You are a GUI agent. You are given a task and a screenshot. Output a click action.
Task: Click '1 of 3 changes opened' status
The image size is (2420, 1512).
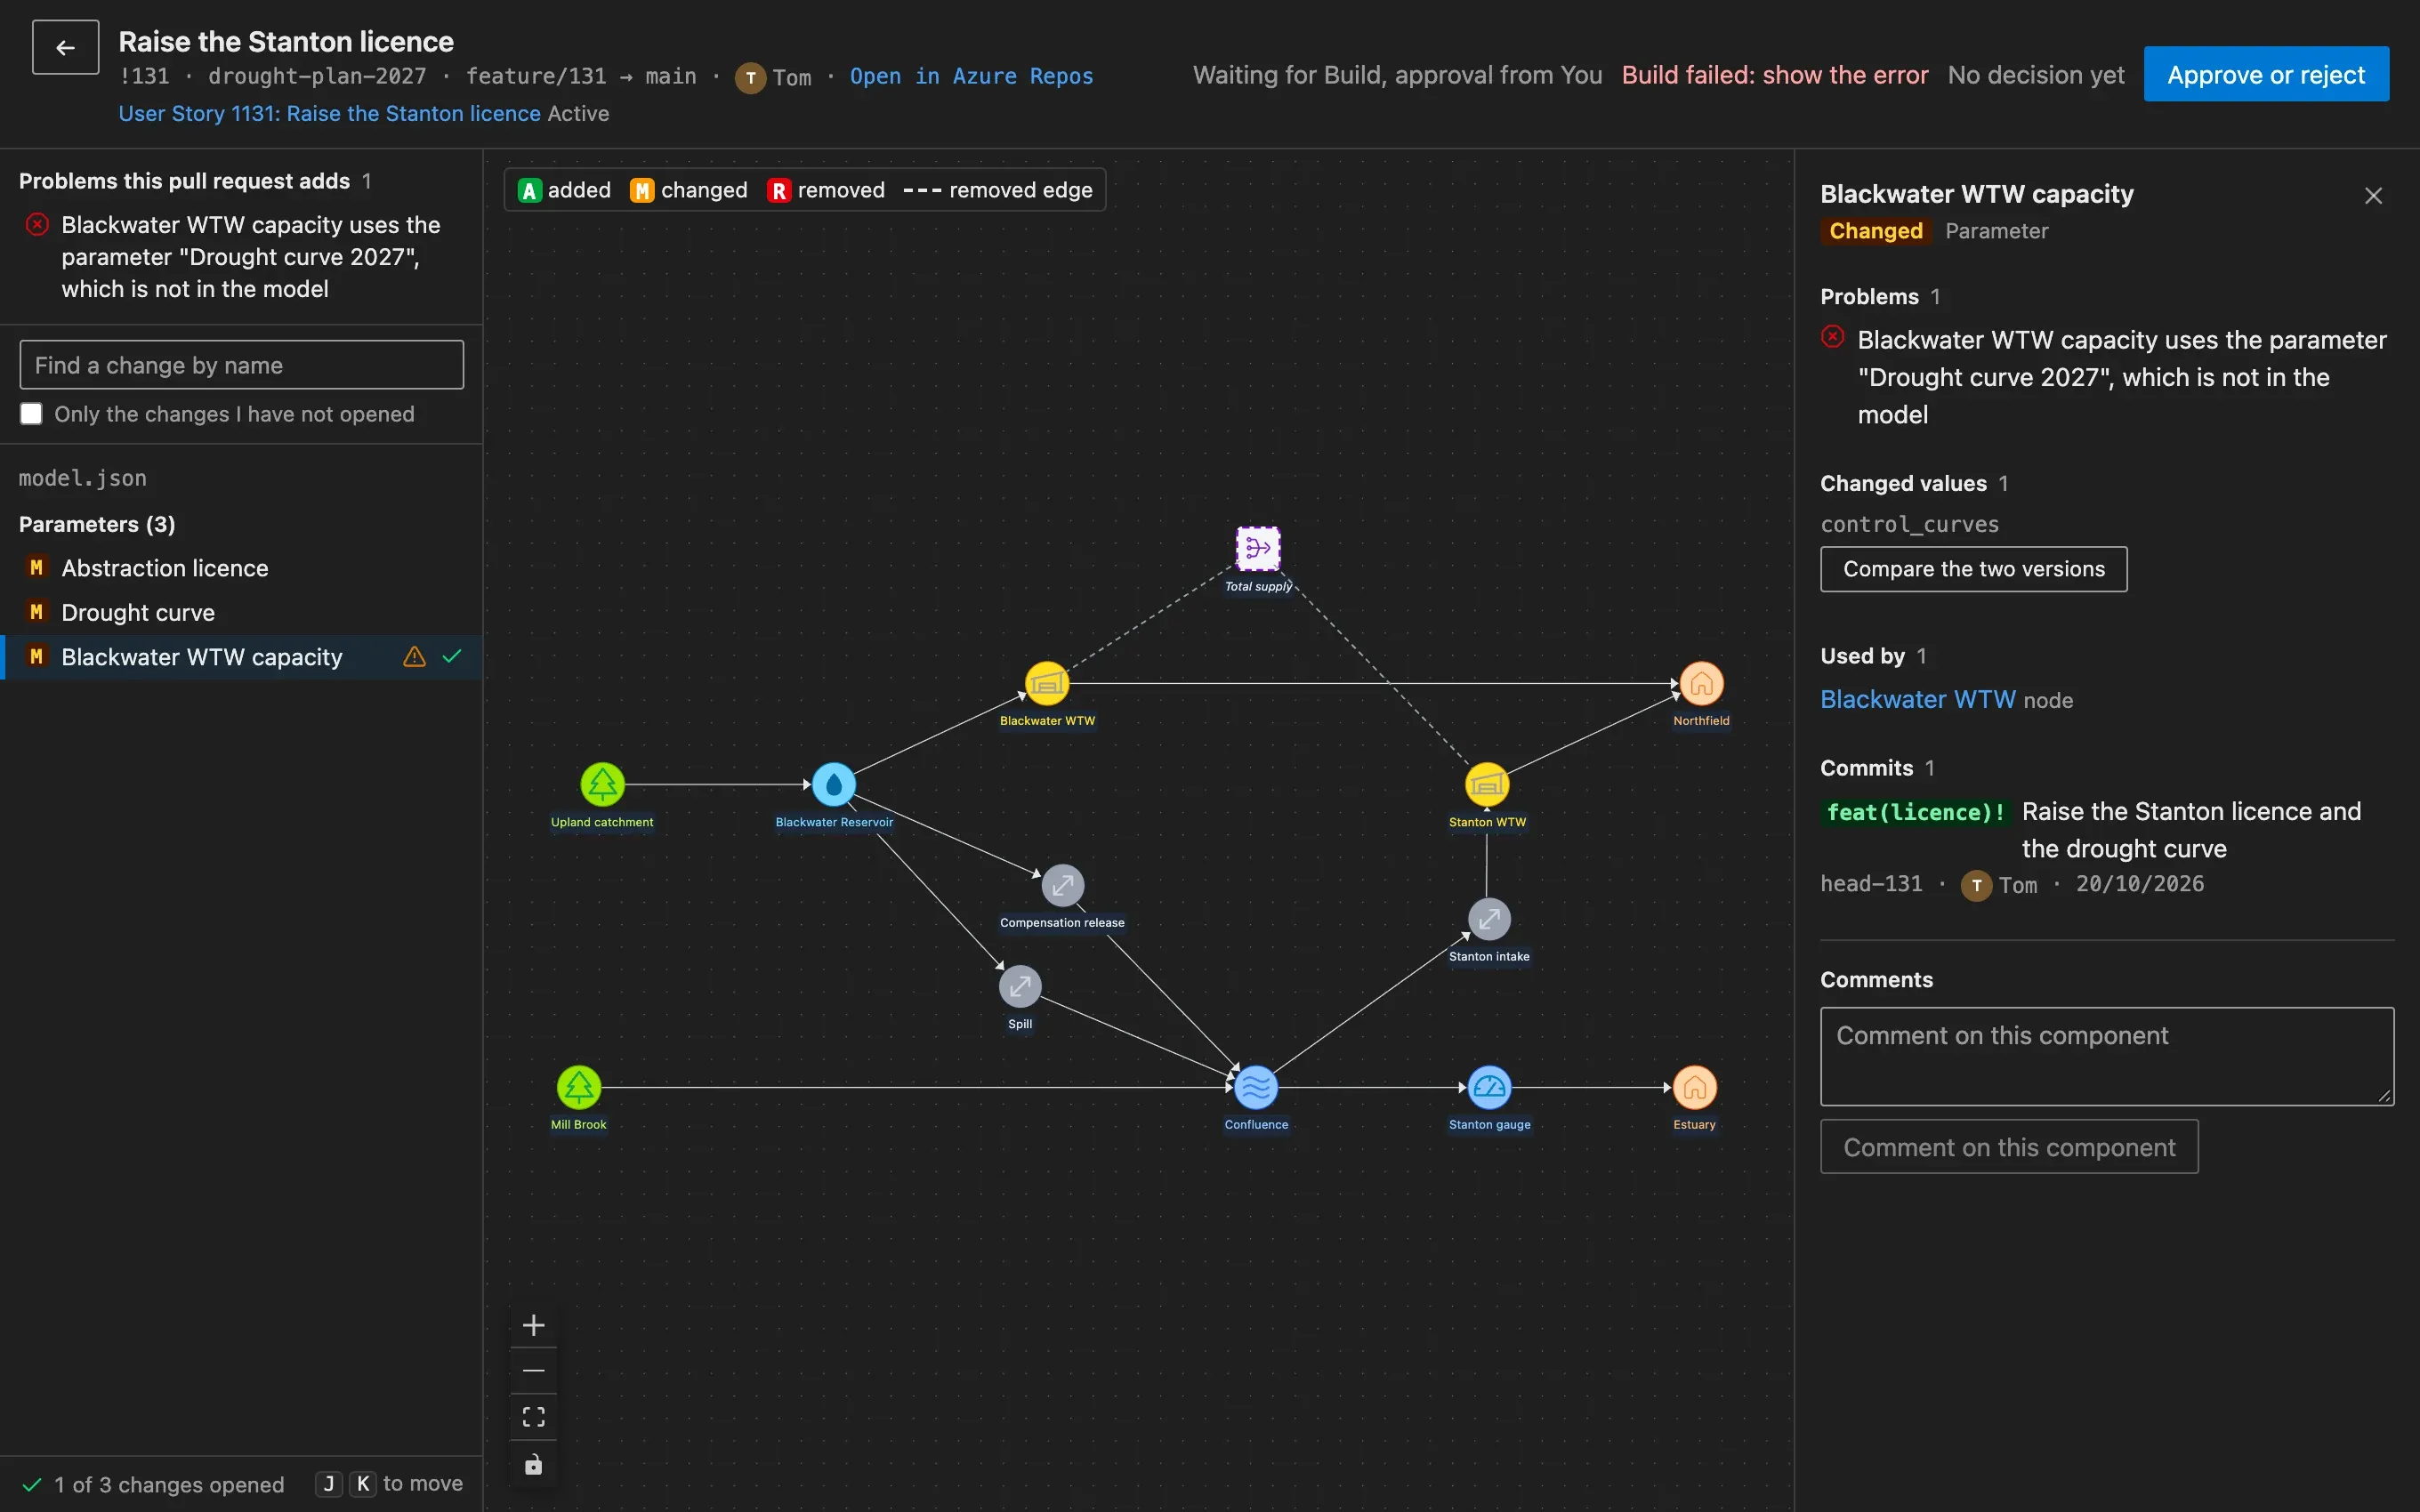click(169, 1485)
